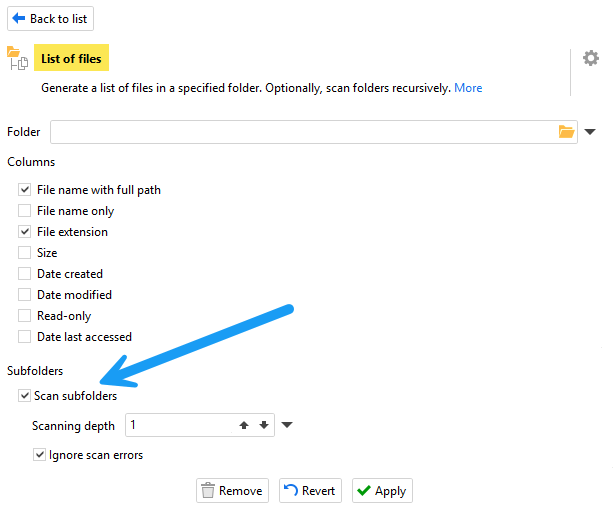Click the folder browse icon
Screen dimensions: 615x518
567,132
